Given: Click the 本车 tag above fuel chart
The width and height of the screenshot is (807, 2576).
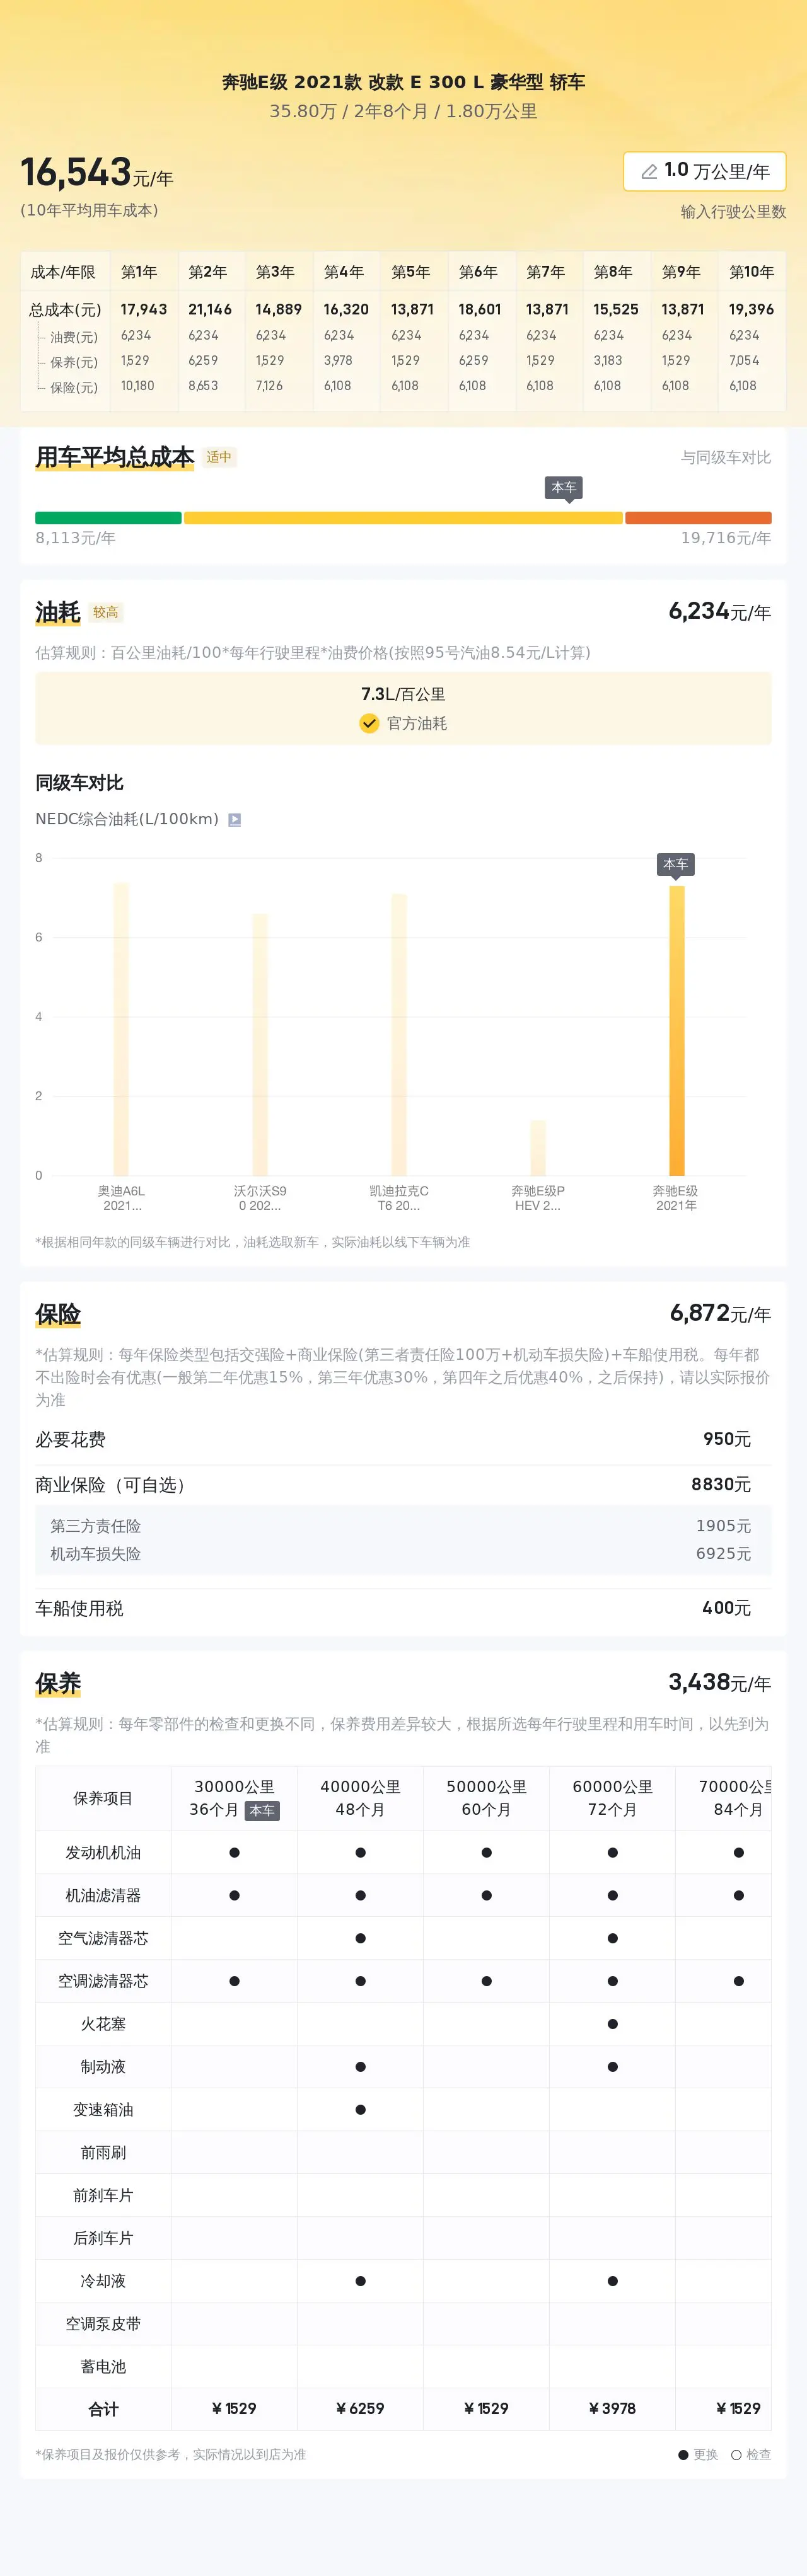Looking at the screenshot, I should point(676,864).
